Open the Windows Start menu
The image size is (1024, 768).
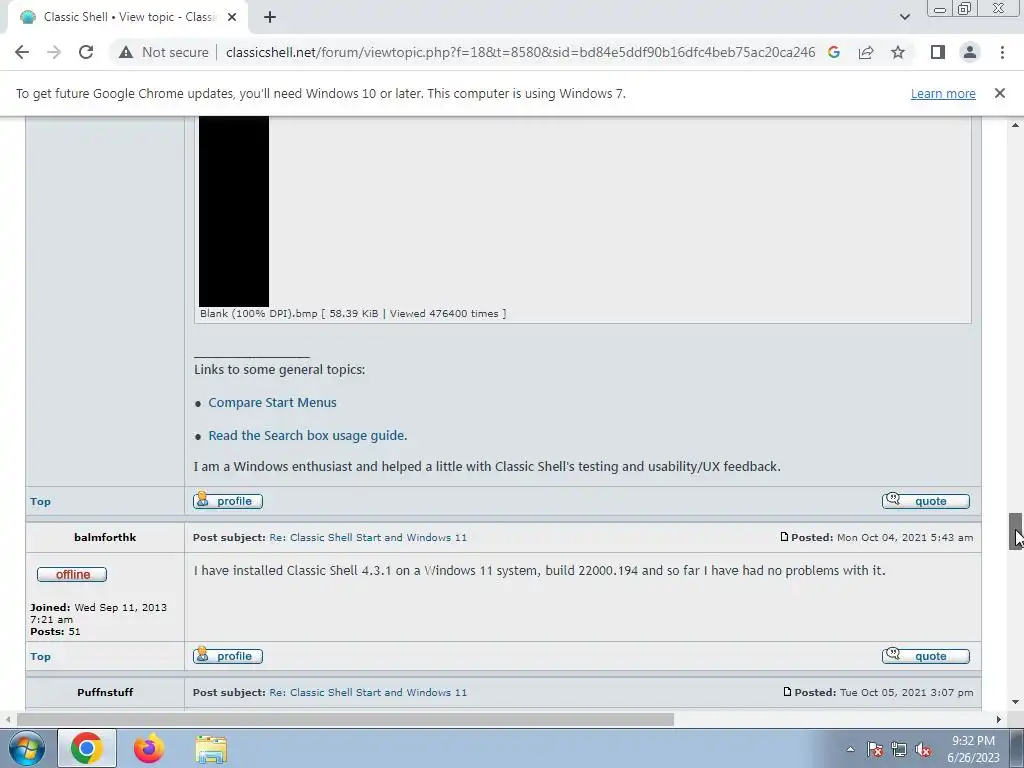[x=25, y=748]
